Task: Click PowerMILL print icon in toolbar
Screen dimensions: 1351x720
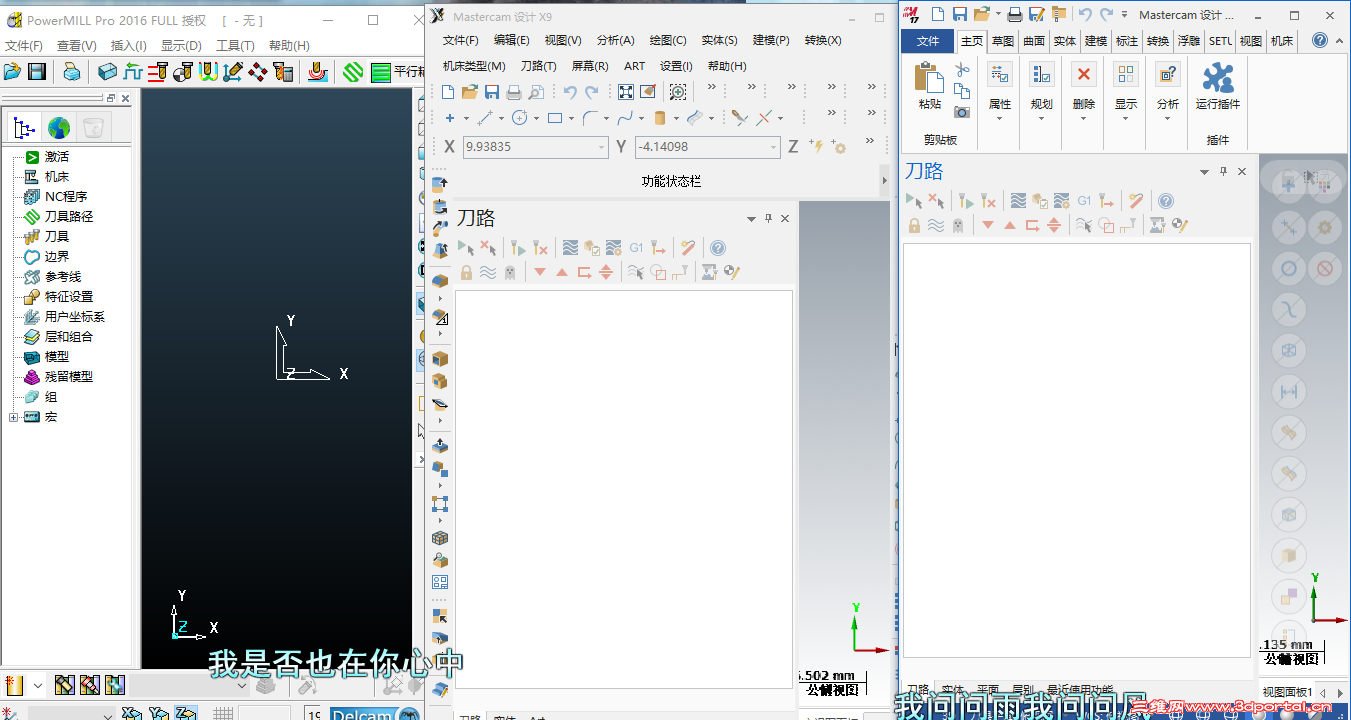Action: [x=72, y=71]
